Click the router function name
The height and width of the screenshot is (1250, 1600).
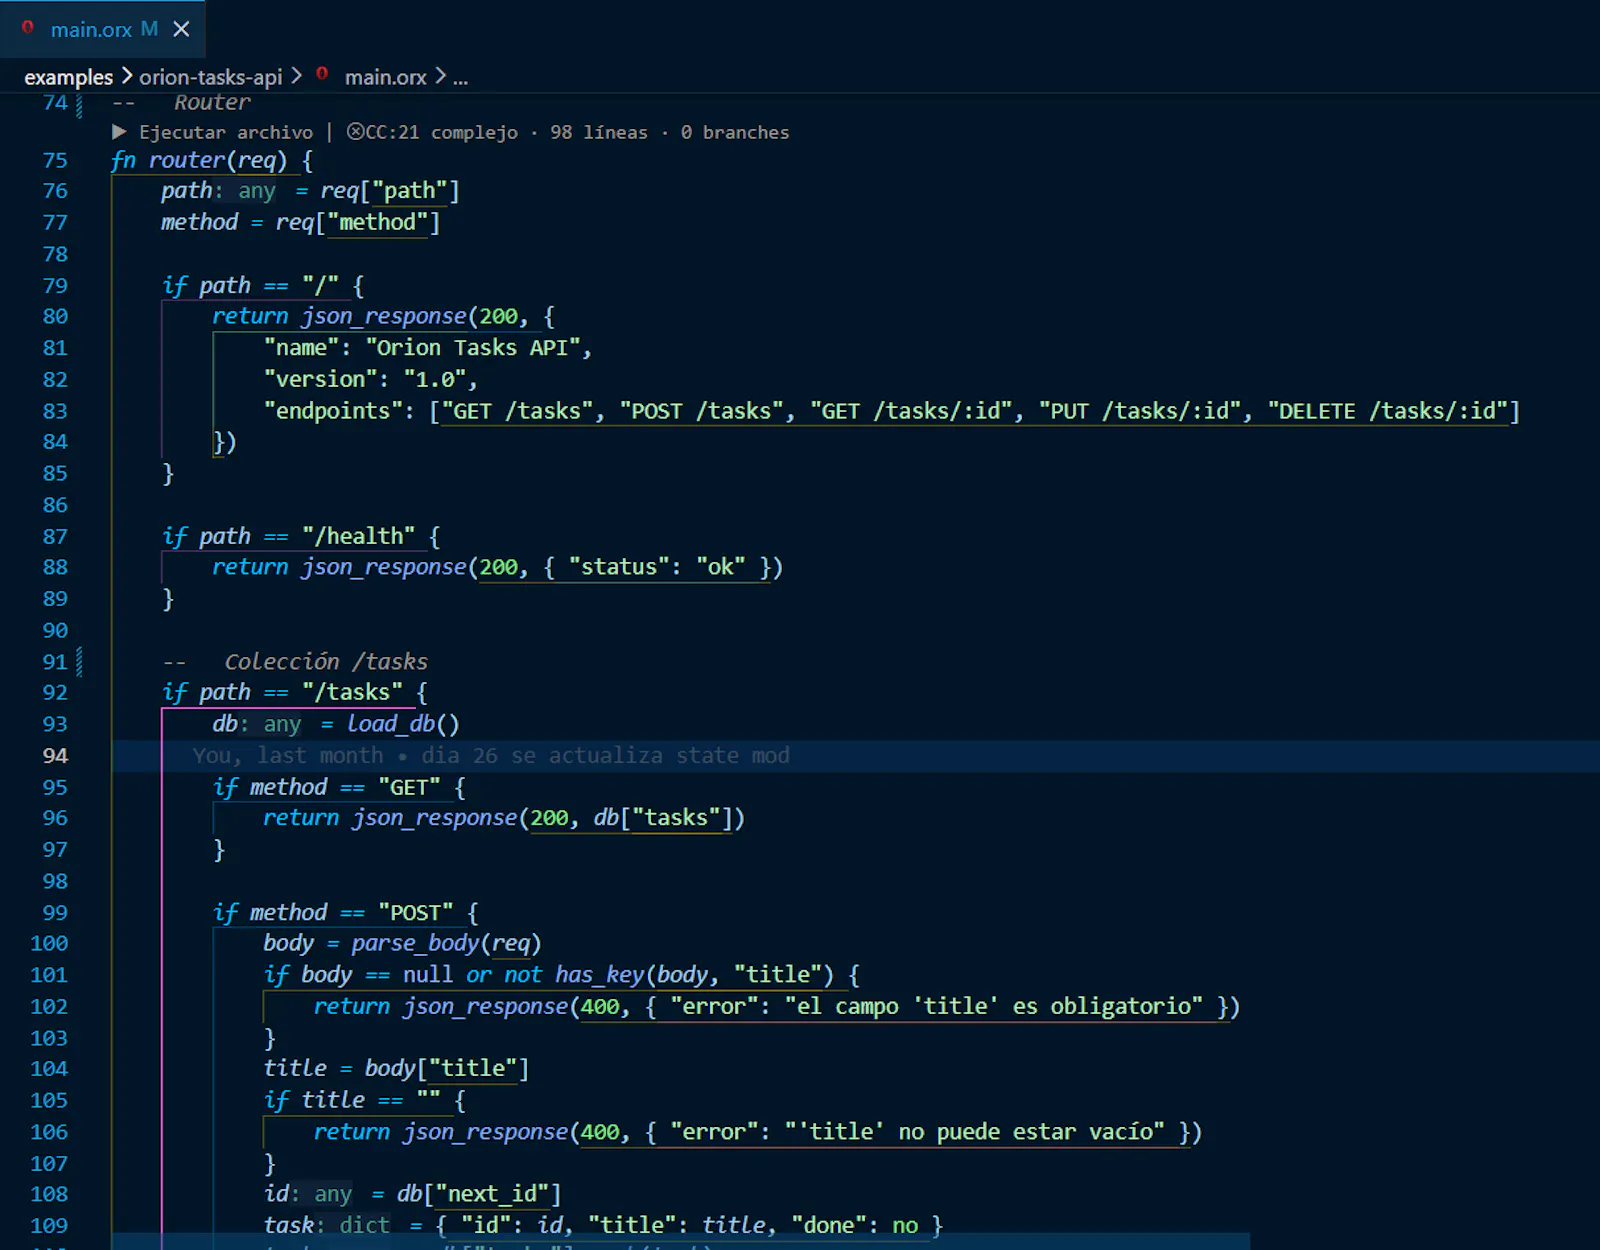[x=187, y=160]
